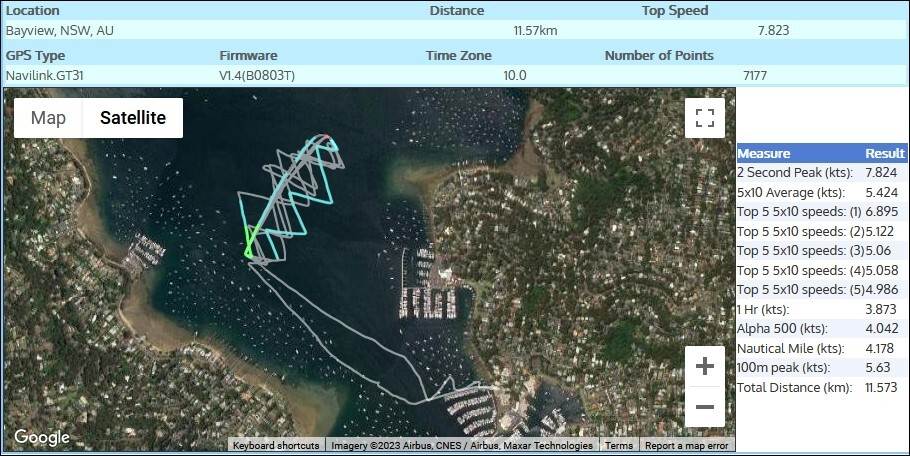Screen dimensions: 910x456
Task: Click the red marker atop the track
Action: point(325,139)
